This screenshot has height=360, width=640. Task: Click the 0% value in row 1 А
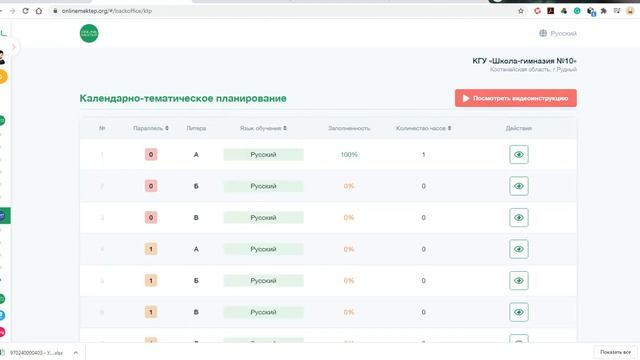pos(349,249)
